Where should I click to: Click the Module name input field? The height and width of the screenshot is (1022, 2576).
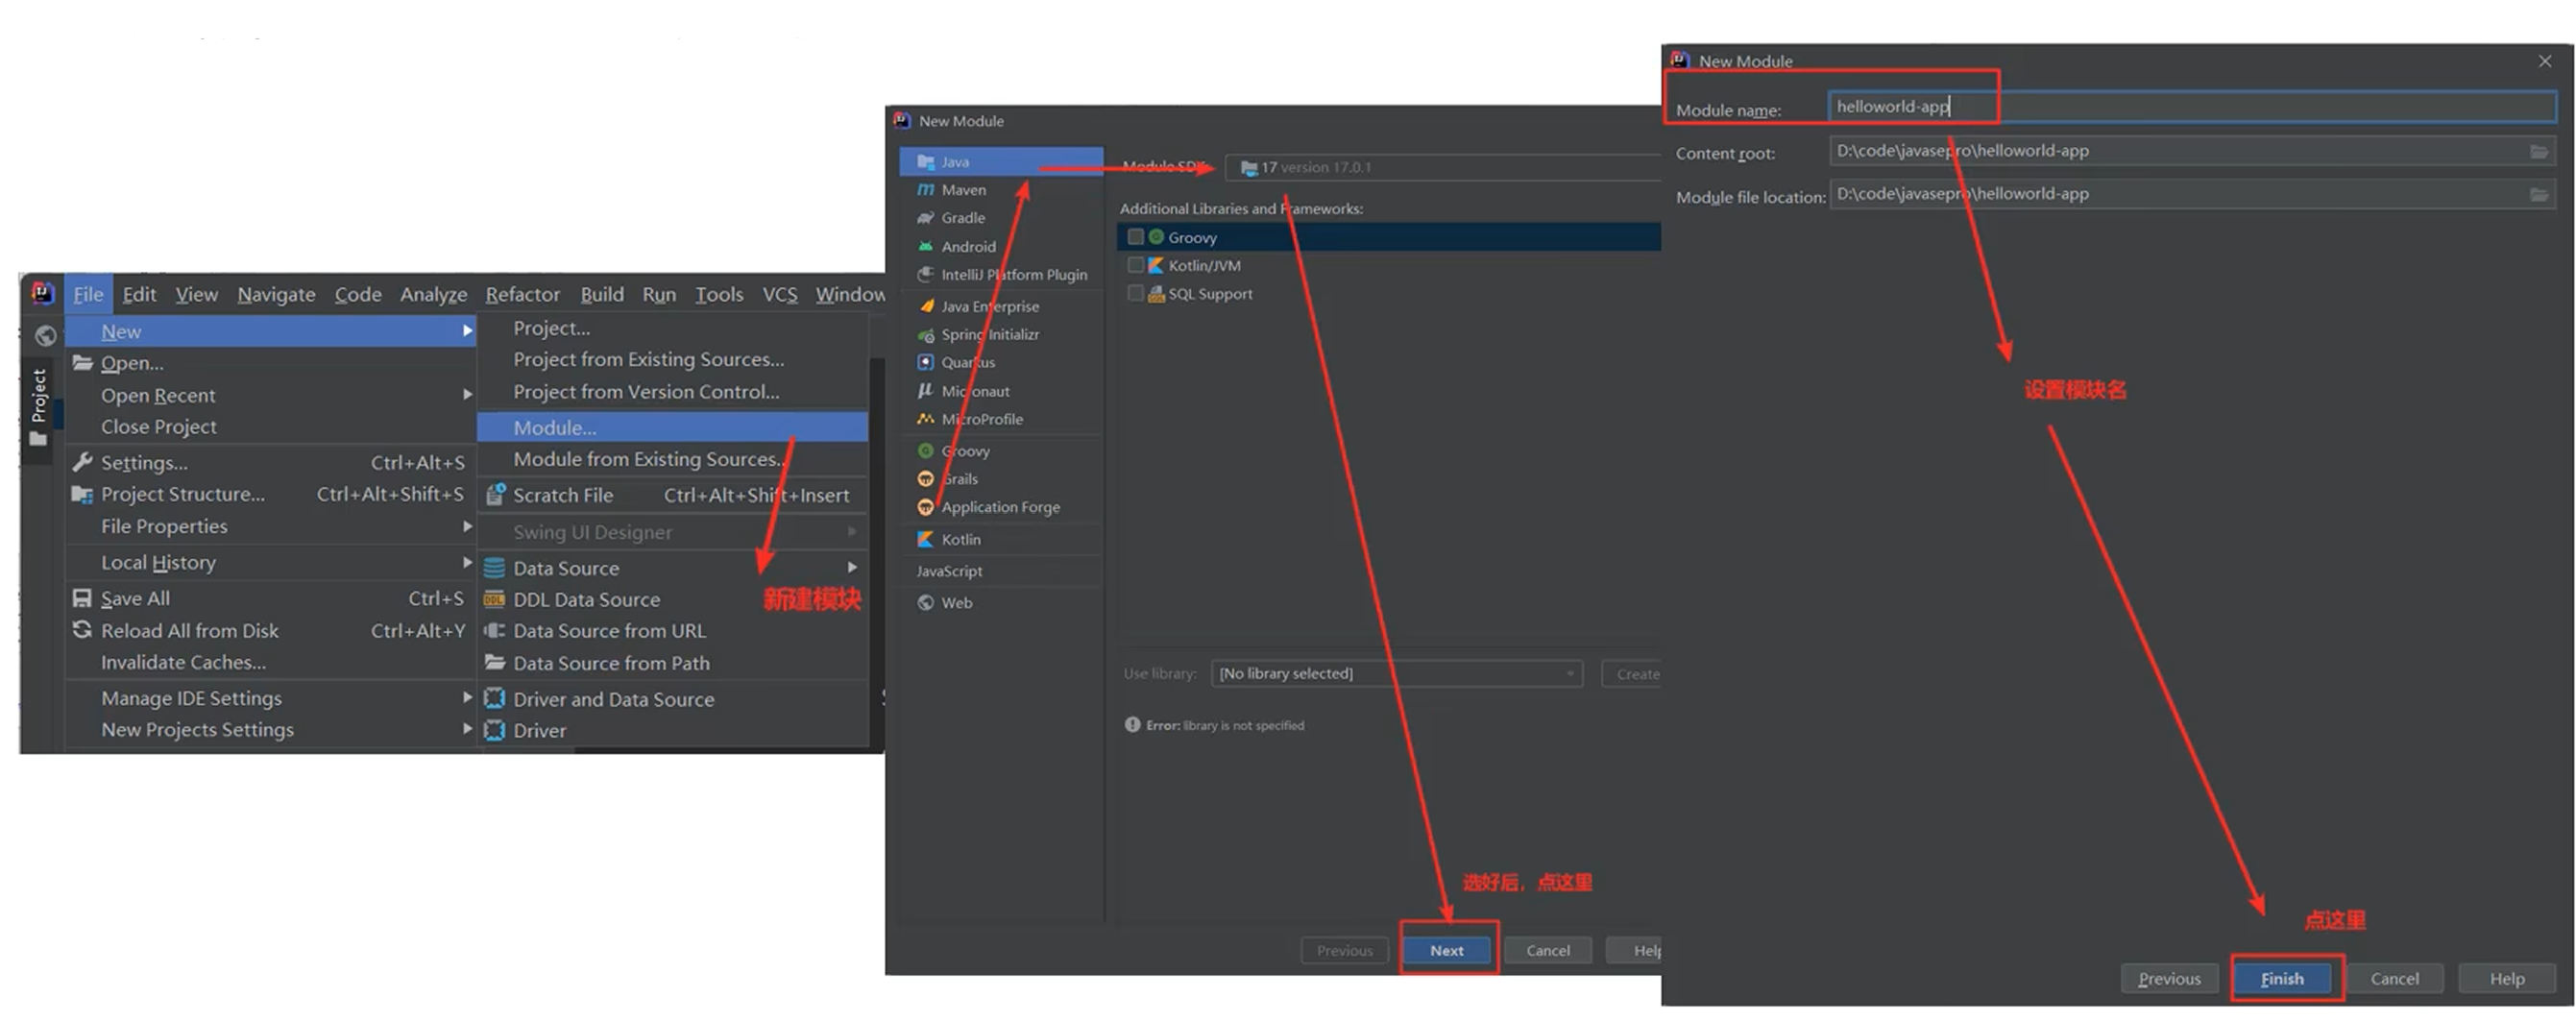pos(2192,106)
